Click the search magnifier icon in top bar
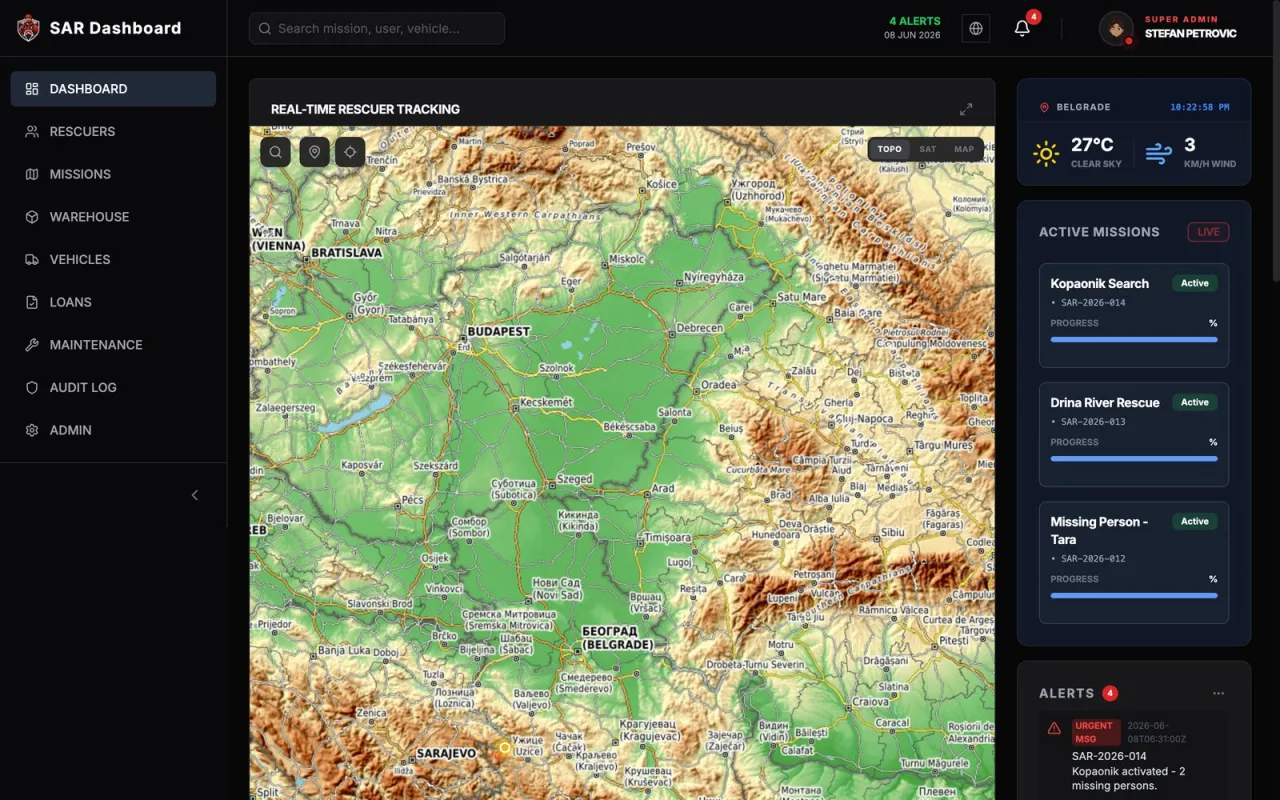Viewport: 1280px width, 800px height. (x=265, y=28)
